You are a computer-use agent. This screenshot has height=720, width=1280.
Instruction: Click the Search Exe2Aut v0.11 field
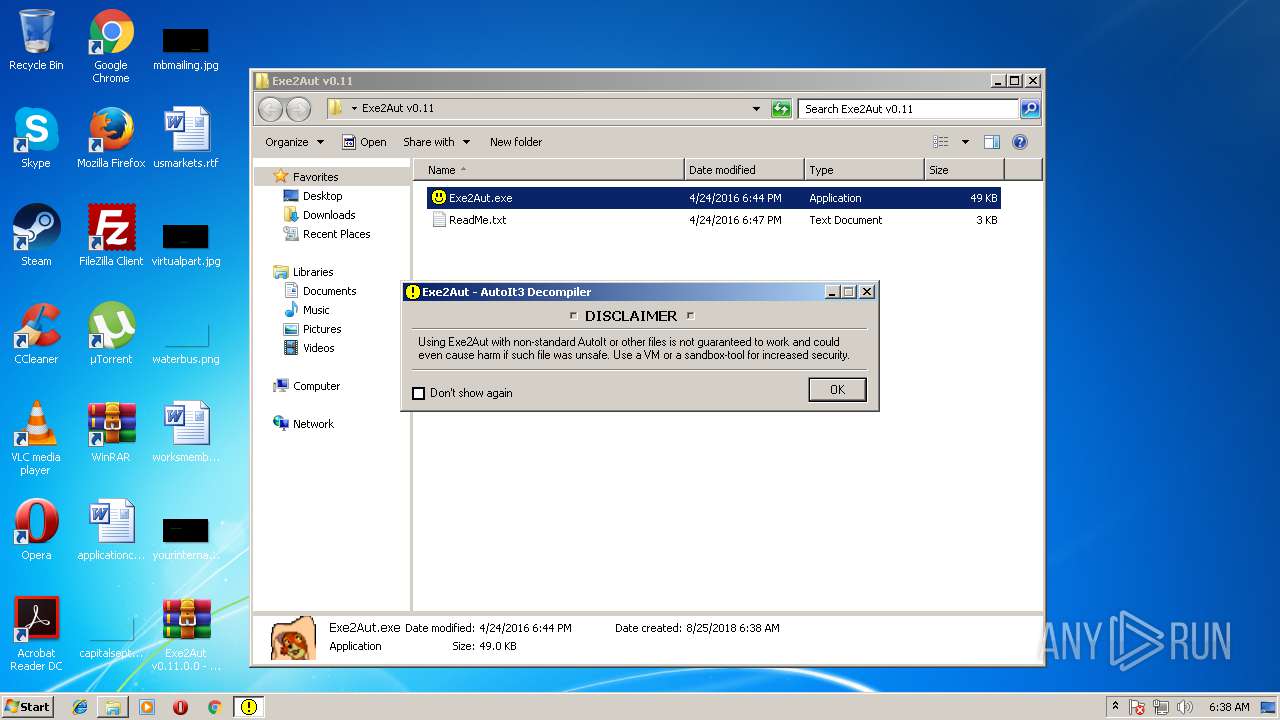(908, 109)
